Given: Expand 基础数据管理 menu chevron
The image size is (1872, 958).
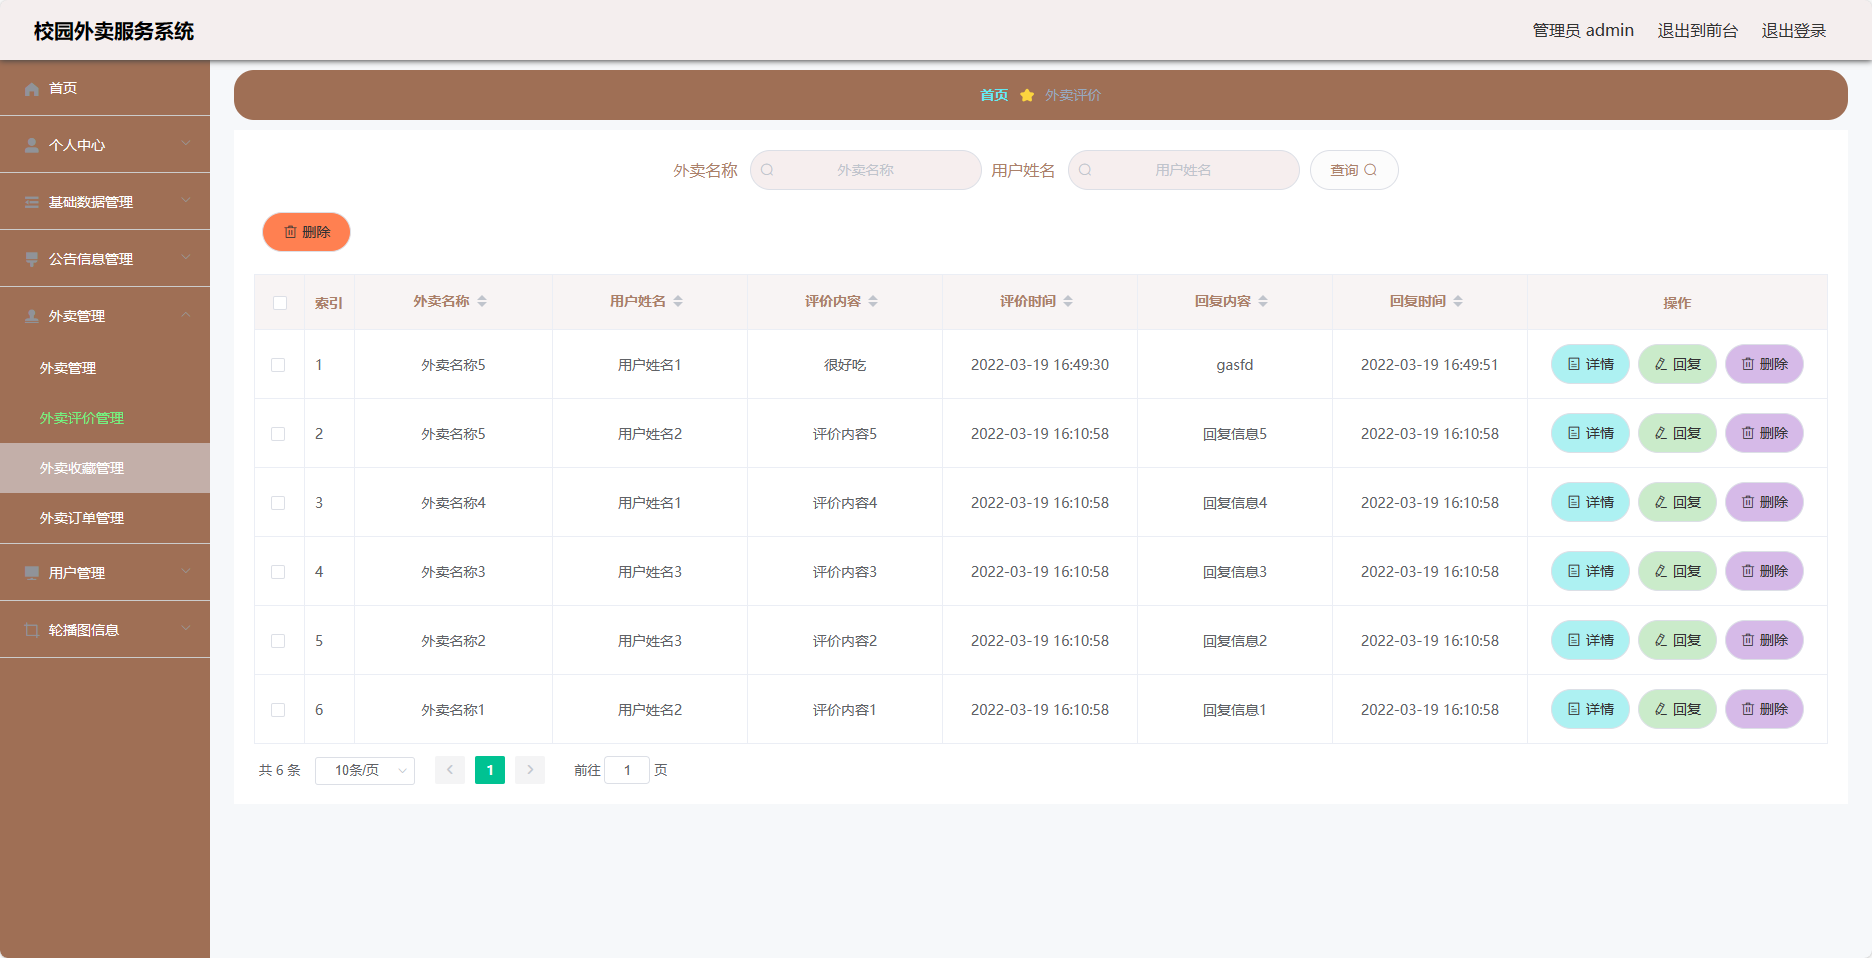Looking at the screenshot, I should (186, 201).
